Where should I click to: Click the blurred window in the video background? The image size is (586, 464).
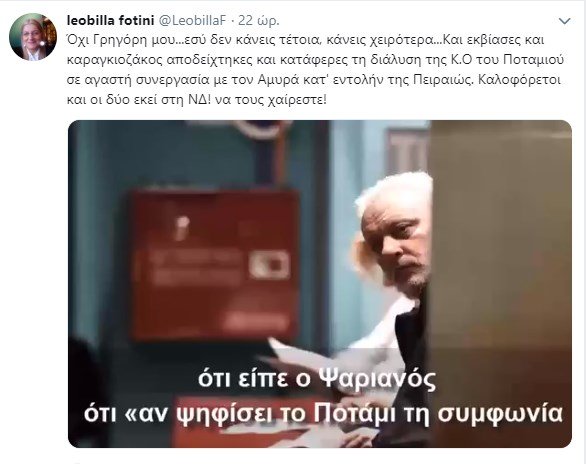pyautogui.click(x=407, y=150)
